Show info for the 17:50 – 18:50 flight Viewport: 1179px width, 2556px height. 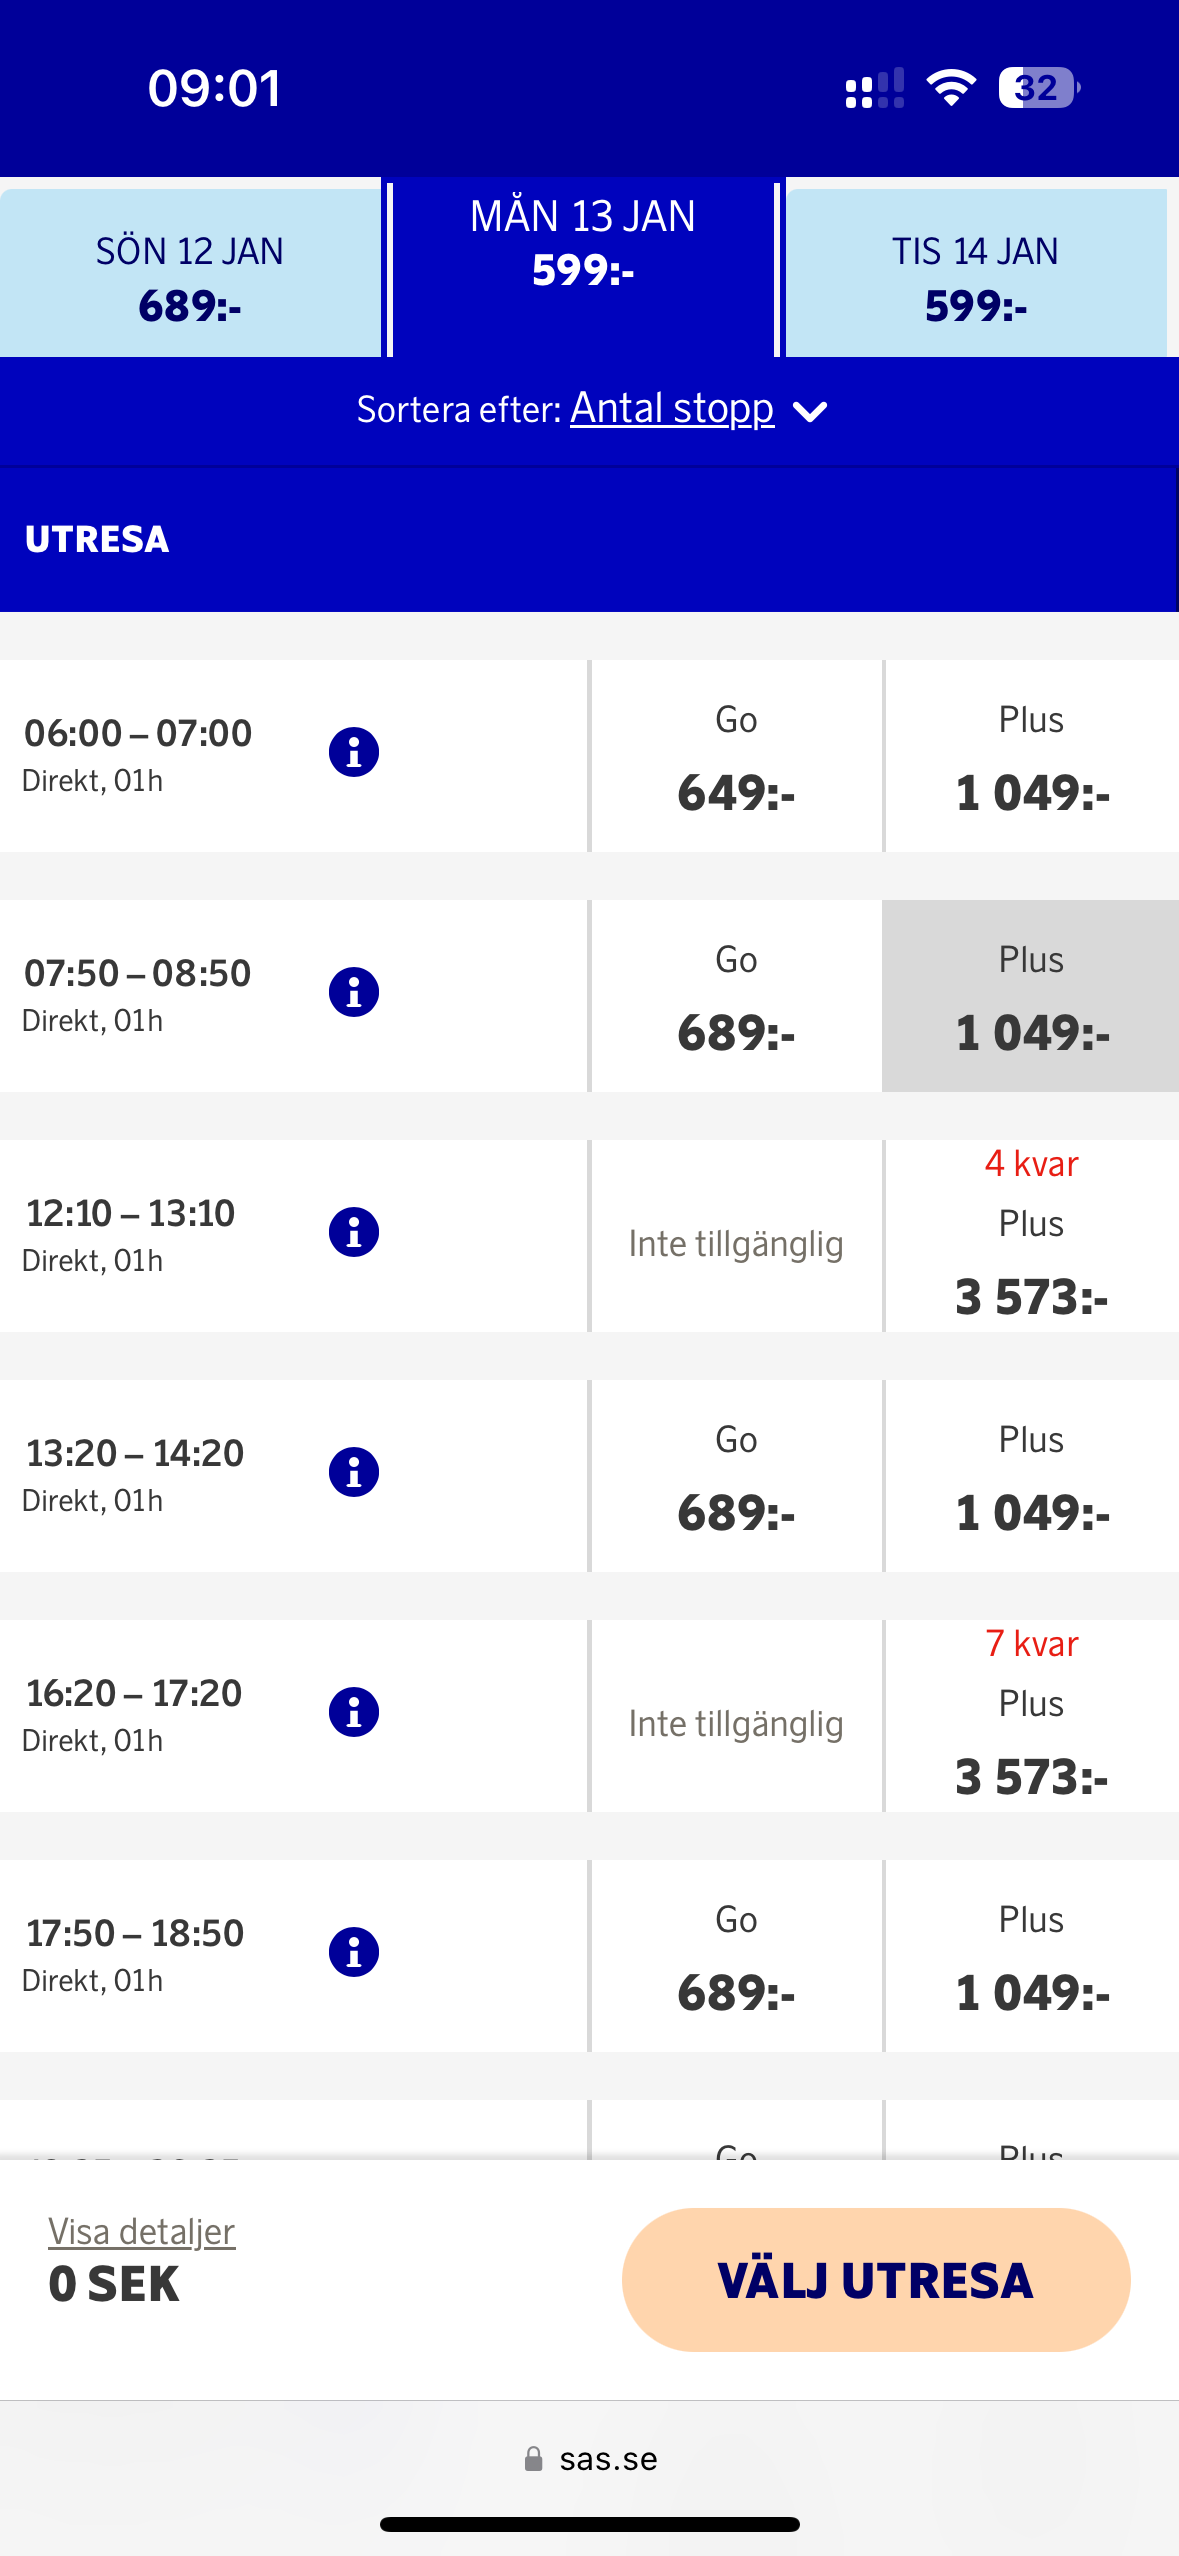(x=353, y=1952)
